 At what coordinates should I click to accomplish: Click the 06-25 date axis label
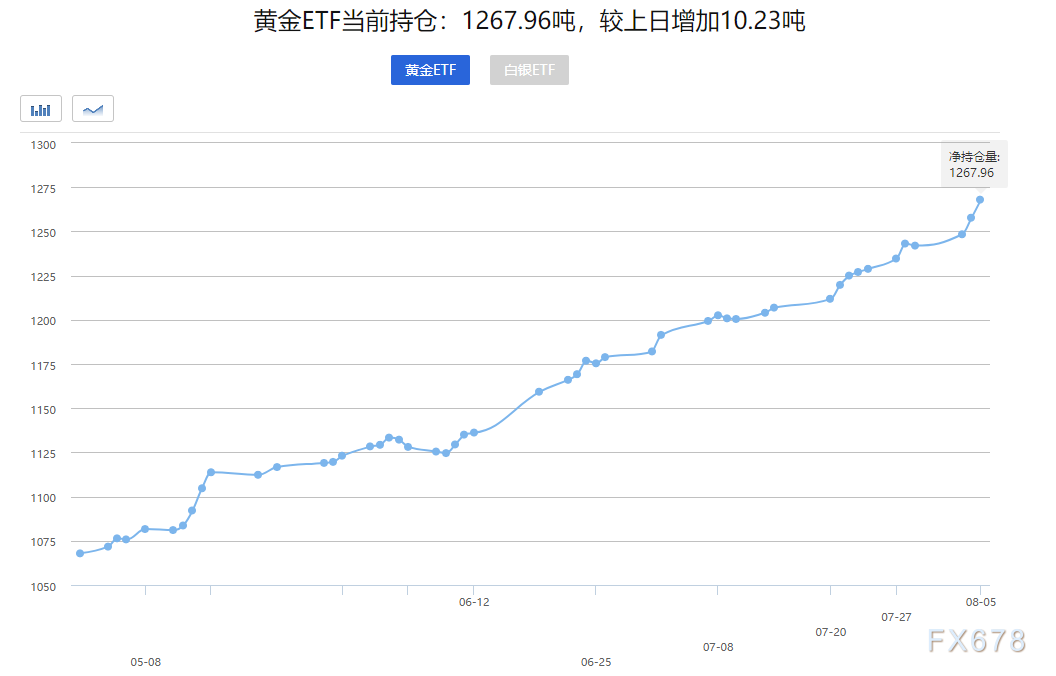click(x=596, y=662)
